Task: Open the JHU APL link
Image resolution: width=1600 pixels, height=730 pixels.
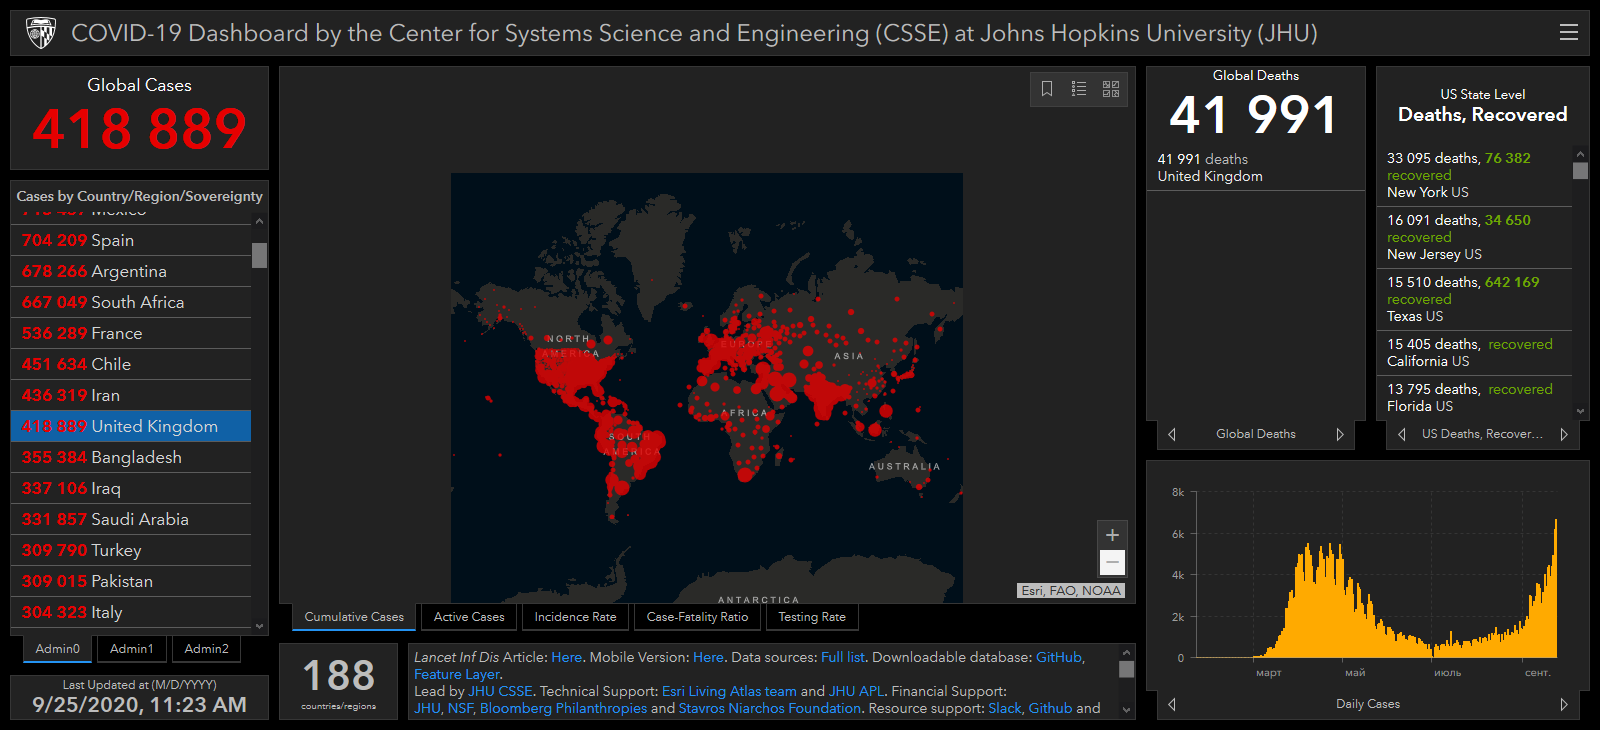Action: [x=856, y=691]
